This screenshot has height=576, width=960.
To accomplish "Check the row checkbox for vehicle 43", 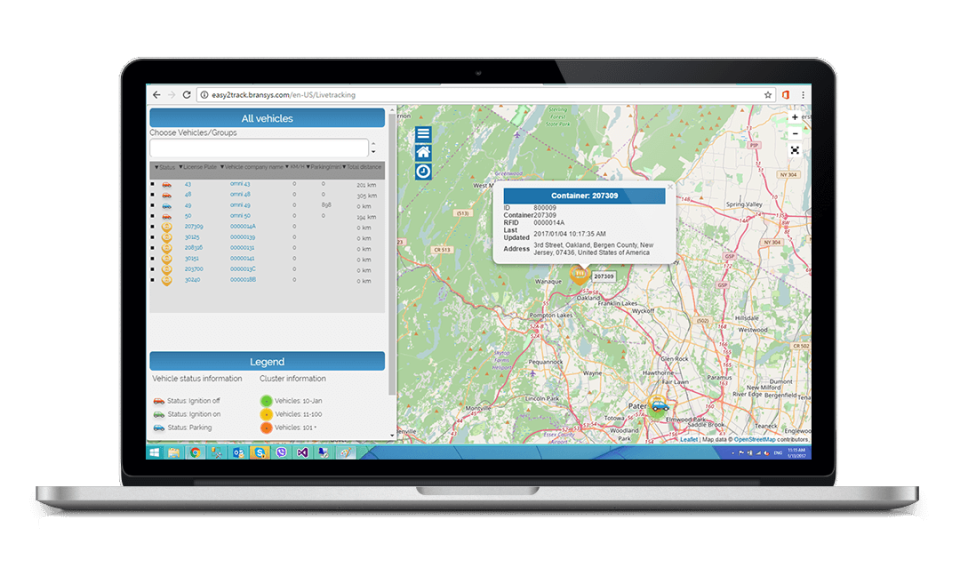I will coord(151,185).
